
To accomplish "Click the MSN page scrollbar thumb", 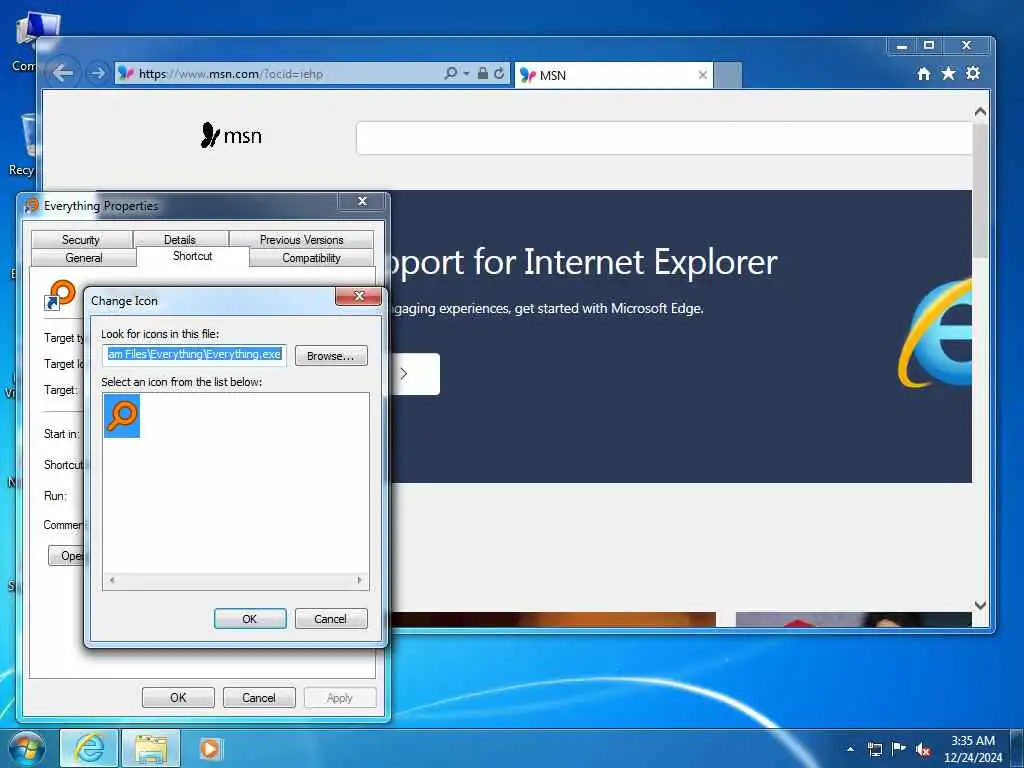I will [x=980, y=189].
